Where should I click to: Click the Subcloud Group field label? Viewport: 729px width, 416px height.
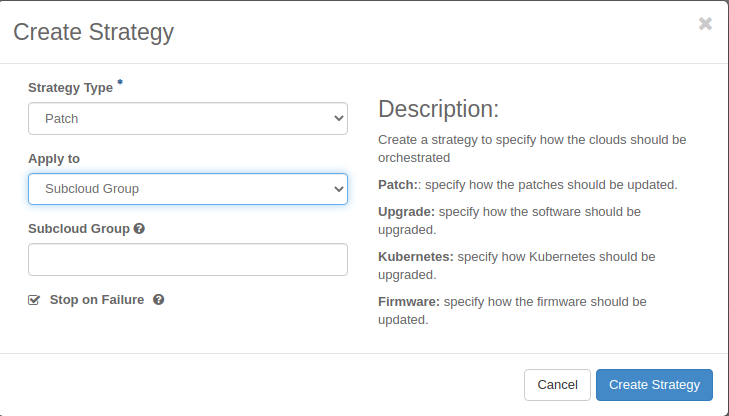[x=79, y=229]
